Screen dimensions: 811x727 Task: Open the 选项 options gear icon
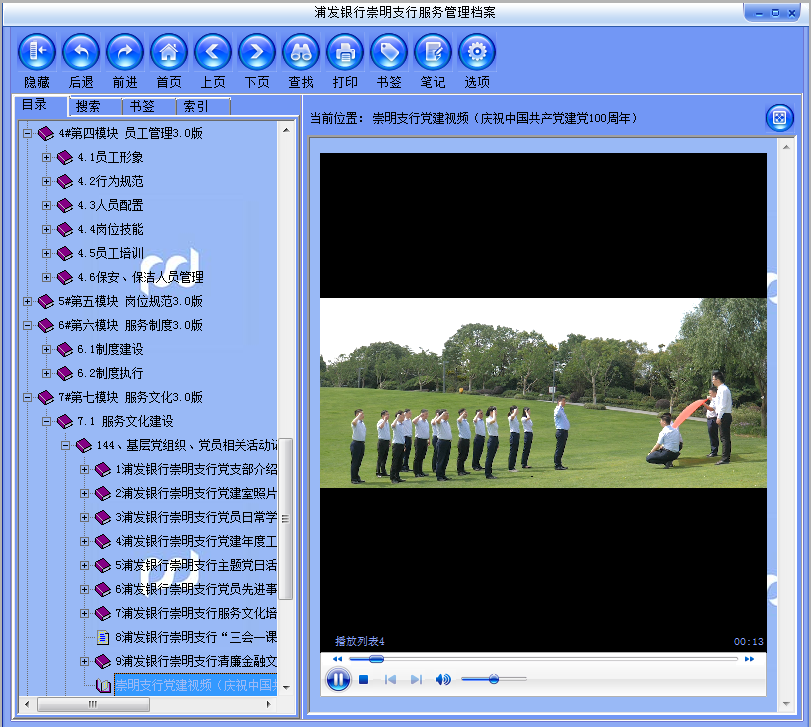click(477, 52)
